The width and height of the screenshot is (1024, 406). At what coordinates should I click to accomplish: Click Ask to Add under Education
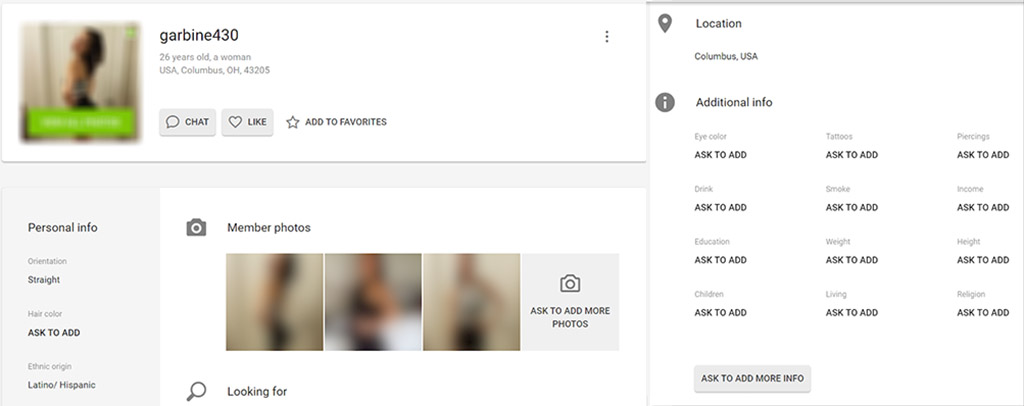pos(720,260)
